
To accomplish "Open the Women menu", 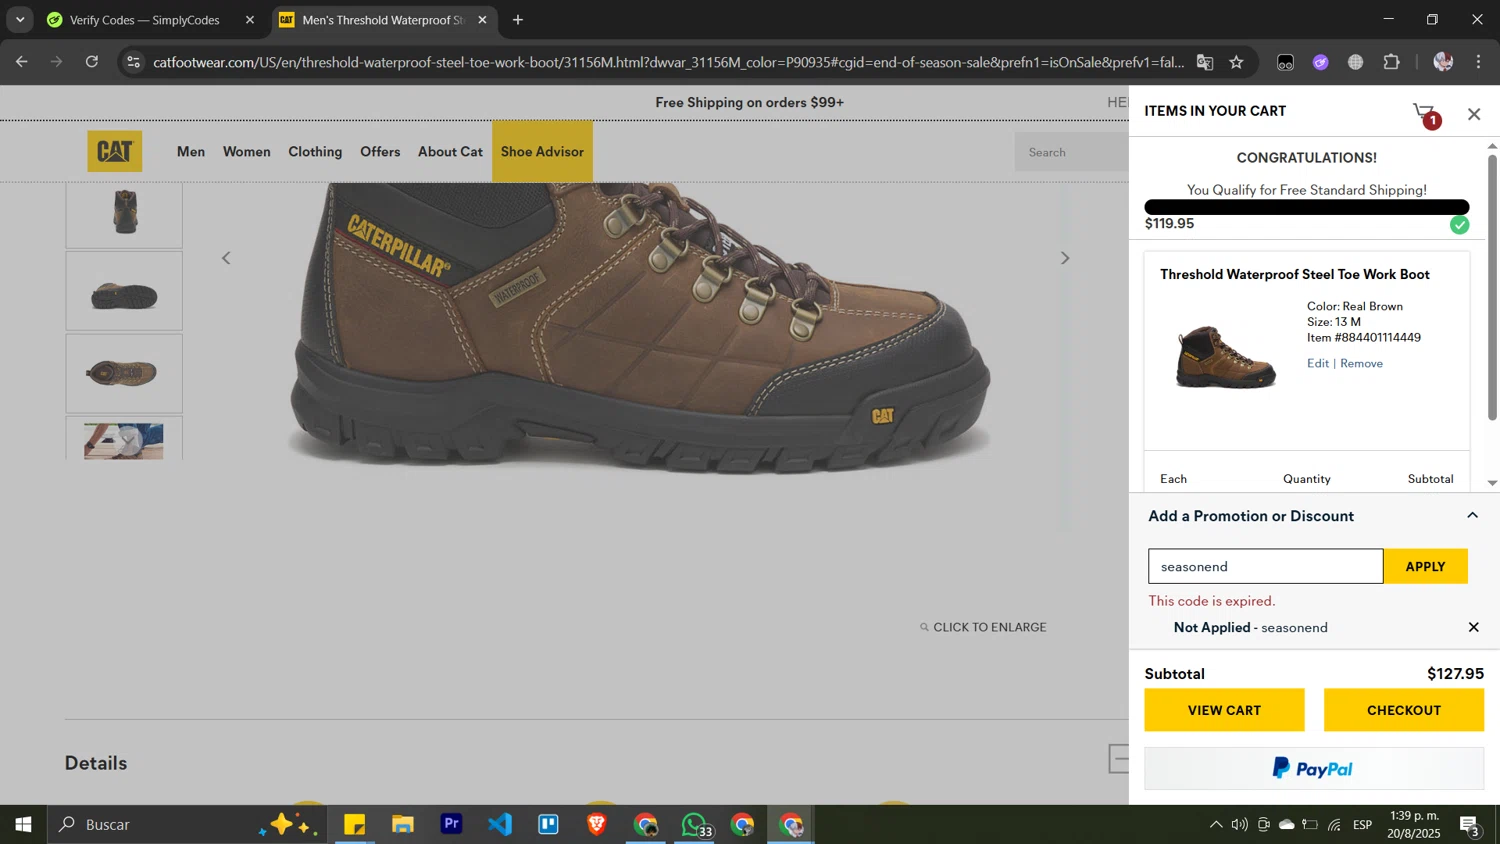I will click(x=246, y=152).
